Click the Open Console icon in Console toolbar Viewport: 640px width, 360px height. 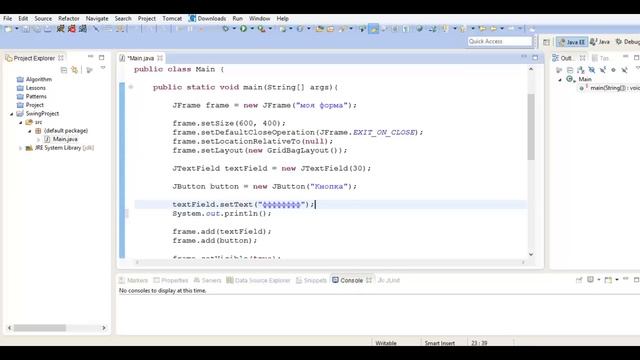point(608,280)
